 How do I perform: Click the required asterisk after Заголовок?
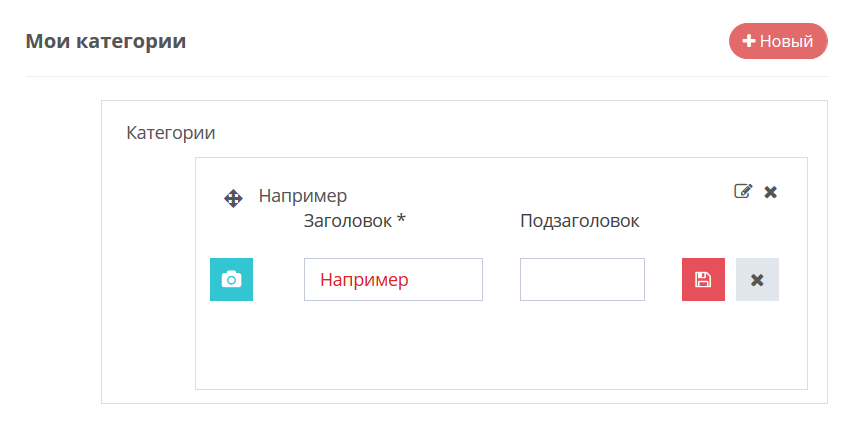pyautogui.click(x=401, y=220)
